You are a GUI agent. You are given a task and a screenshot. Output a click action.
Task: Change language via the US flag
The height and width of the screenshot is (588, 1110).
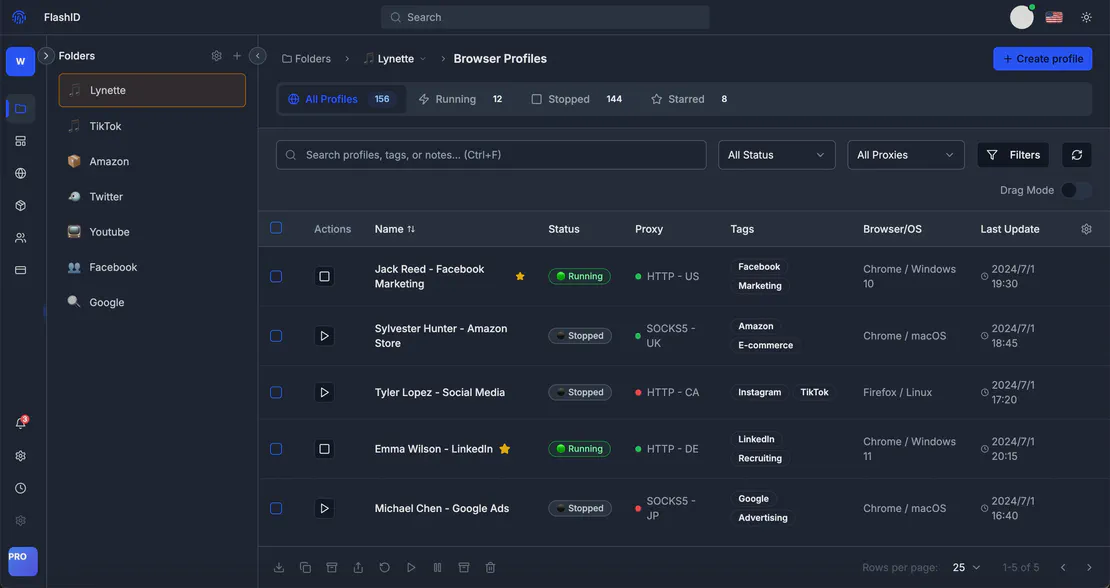pos(1054,18)
